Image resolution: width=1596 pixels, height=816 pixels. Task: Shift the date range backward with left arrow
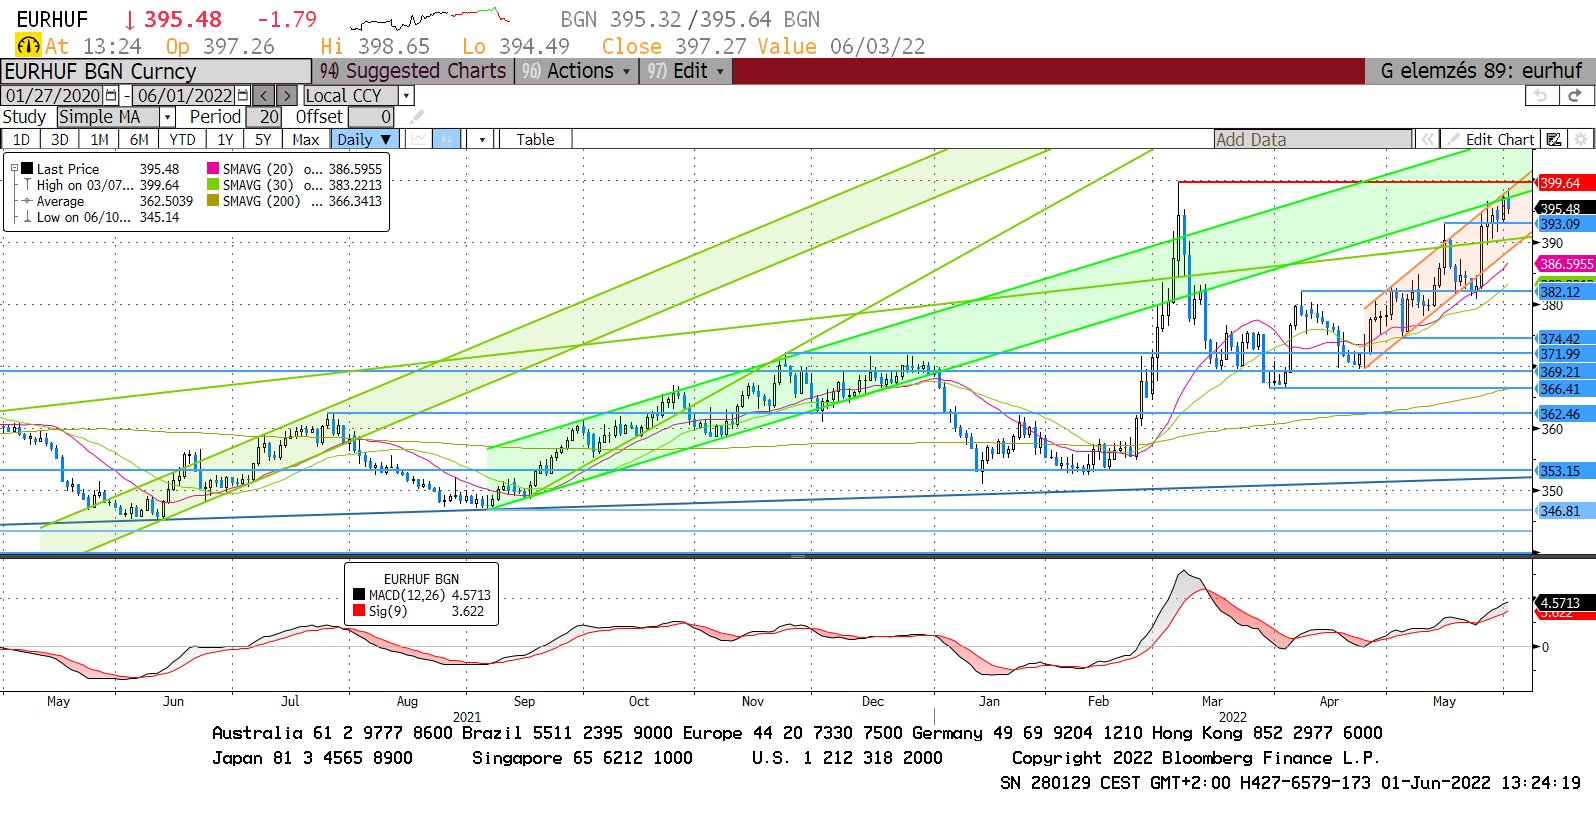263,95
